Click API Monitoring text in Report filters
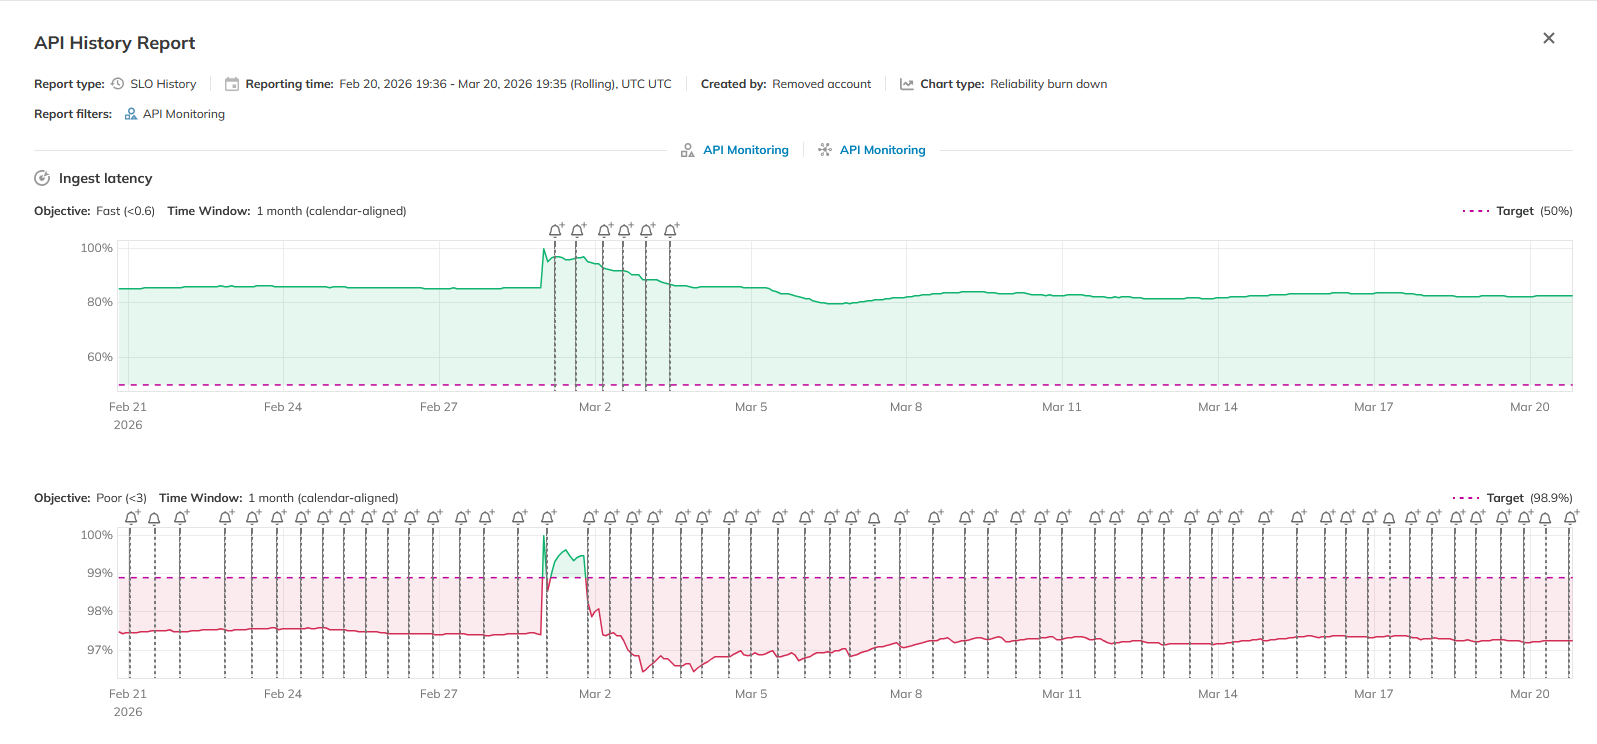 pyautogui.click(x=183, y=114)
